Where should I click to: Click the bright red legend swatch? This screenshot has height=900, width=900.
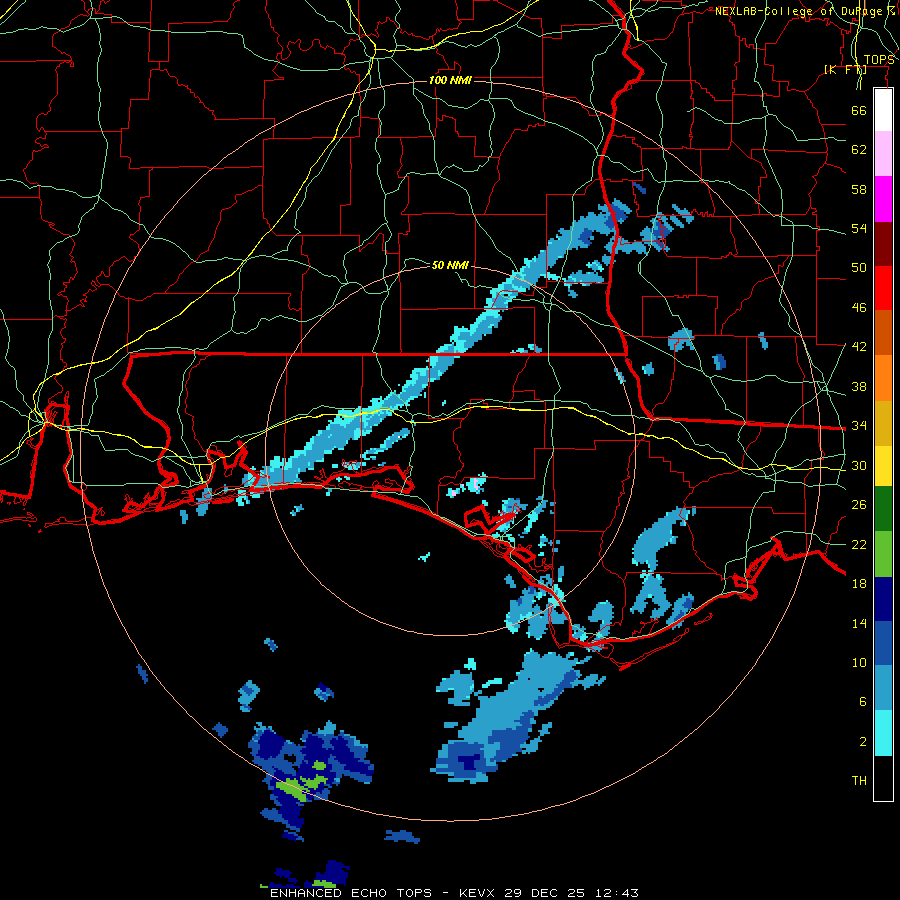(x=883, y=288)
